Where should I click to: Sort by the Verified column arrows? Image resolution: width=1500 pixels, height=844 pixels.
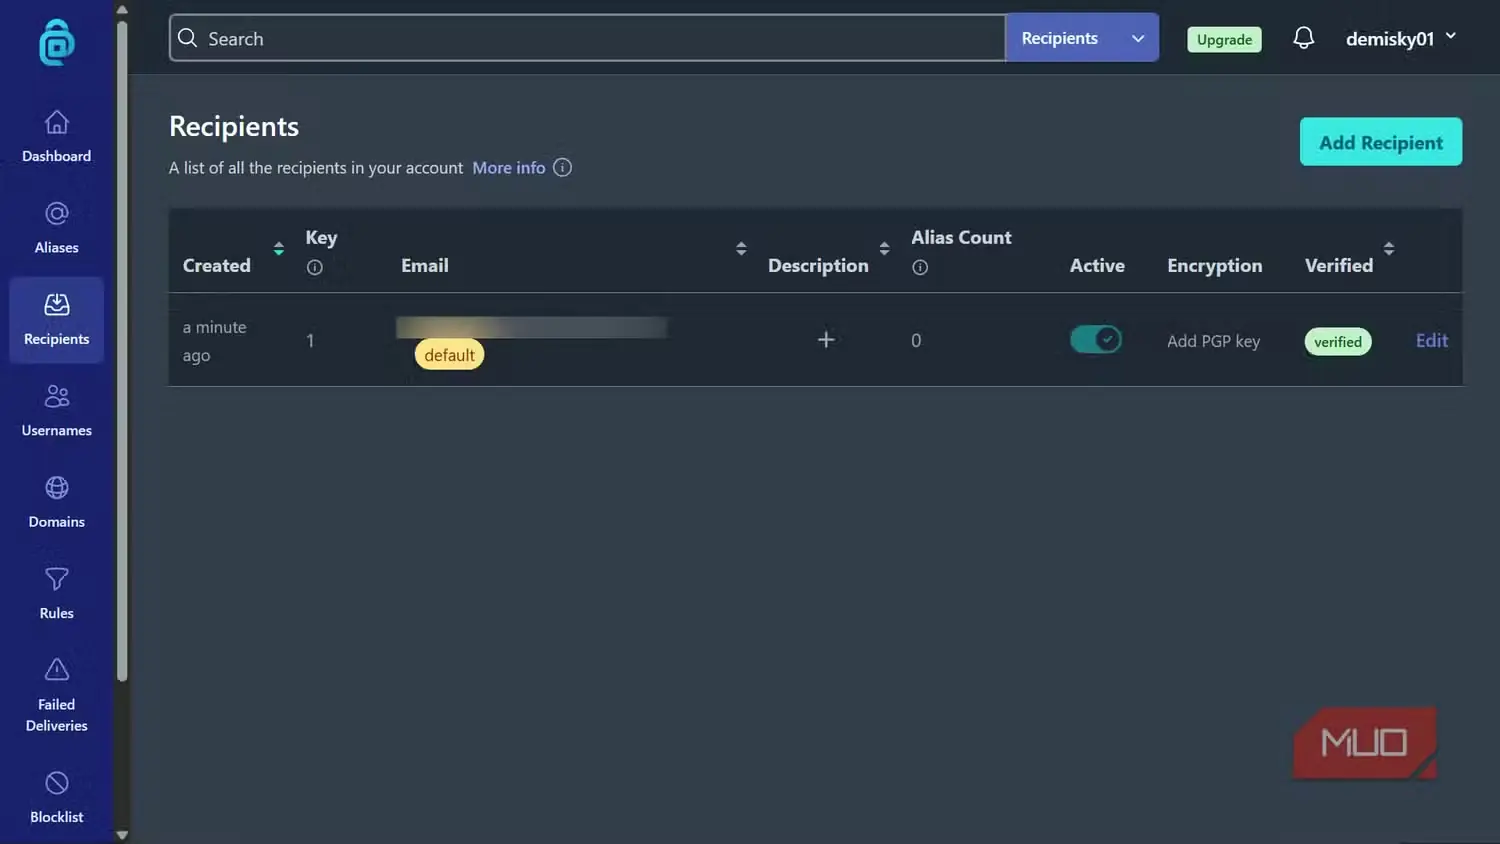tap(1389, 248)
